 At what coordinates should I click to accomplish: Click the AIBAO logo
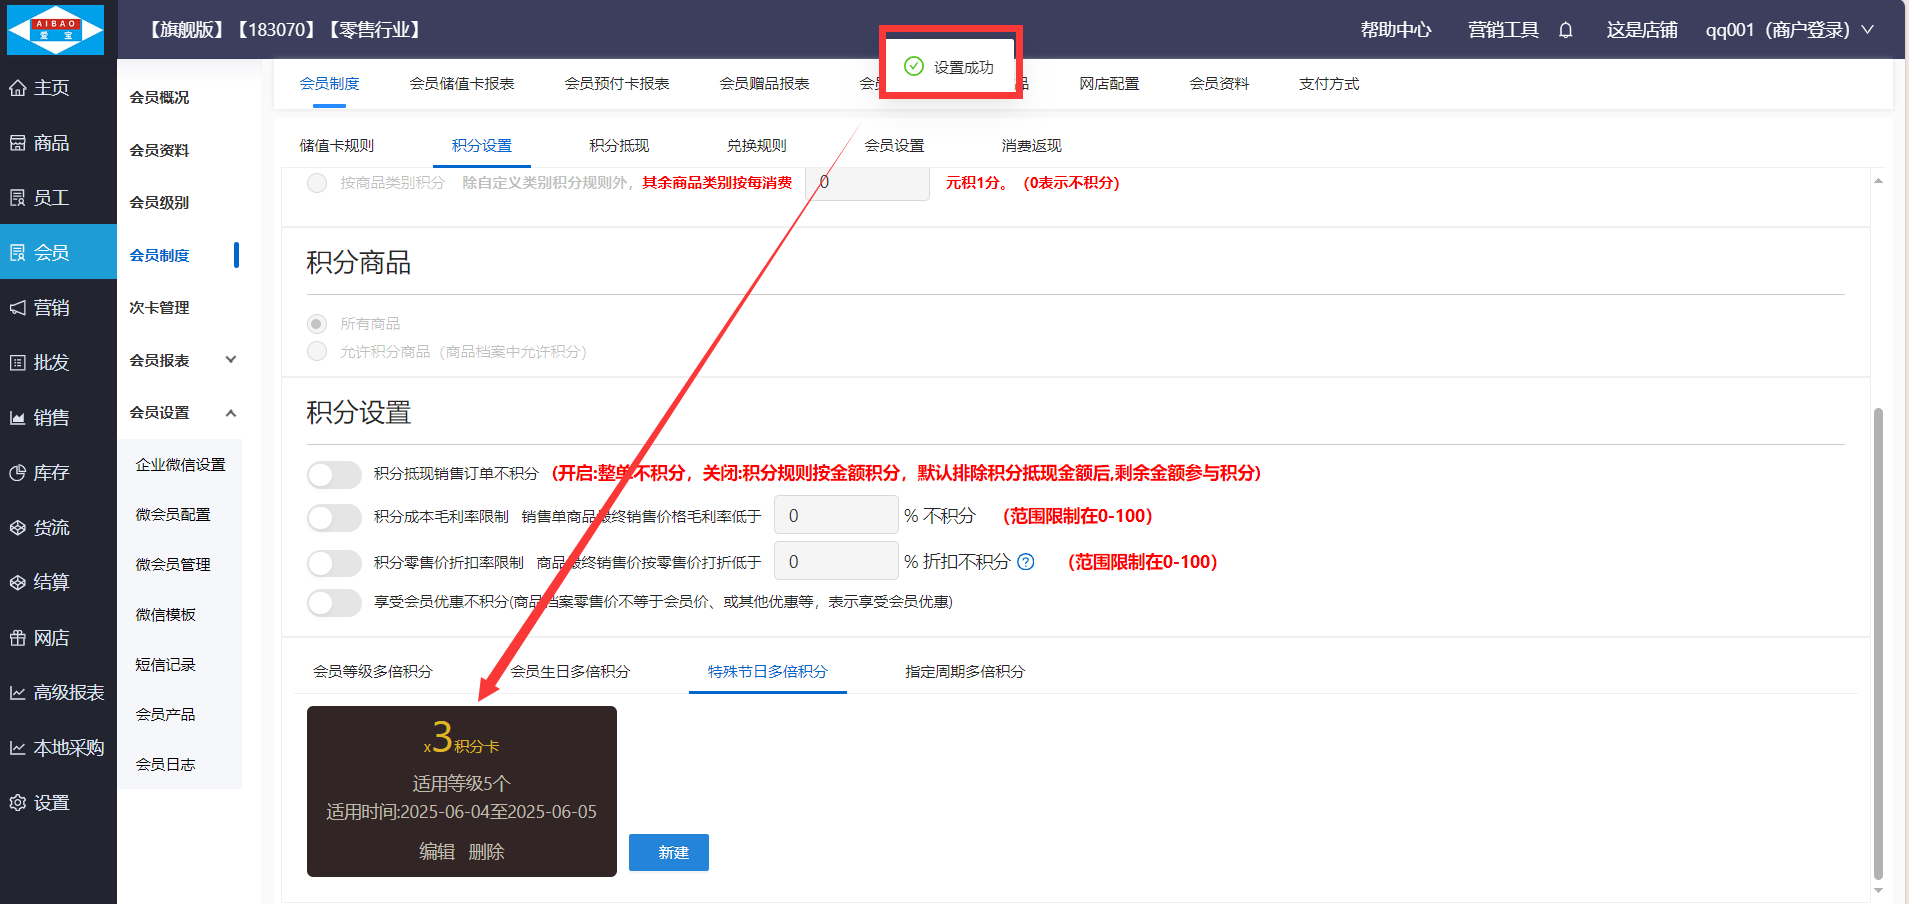[x=56, y=29]
